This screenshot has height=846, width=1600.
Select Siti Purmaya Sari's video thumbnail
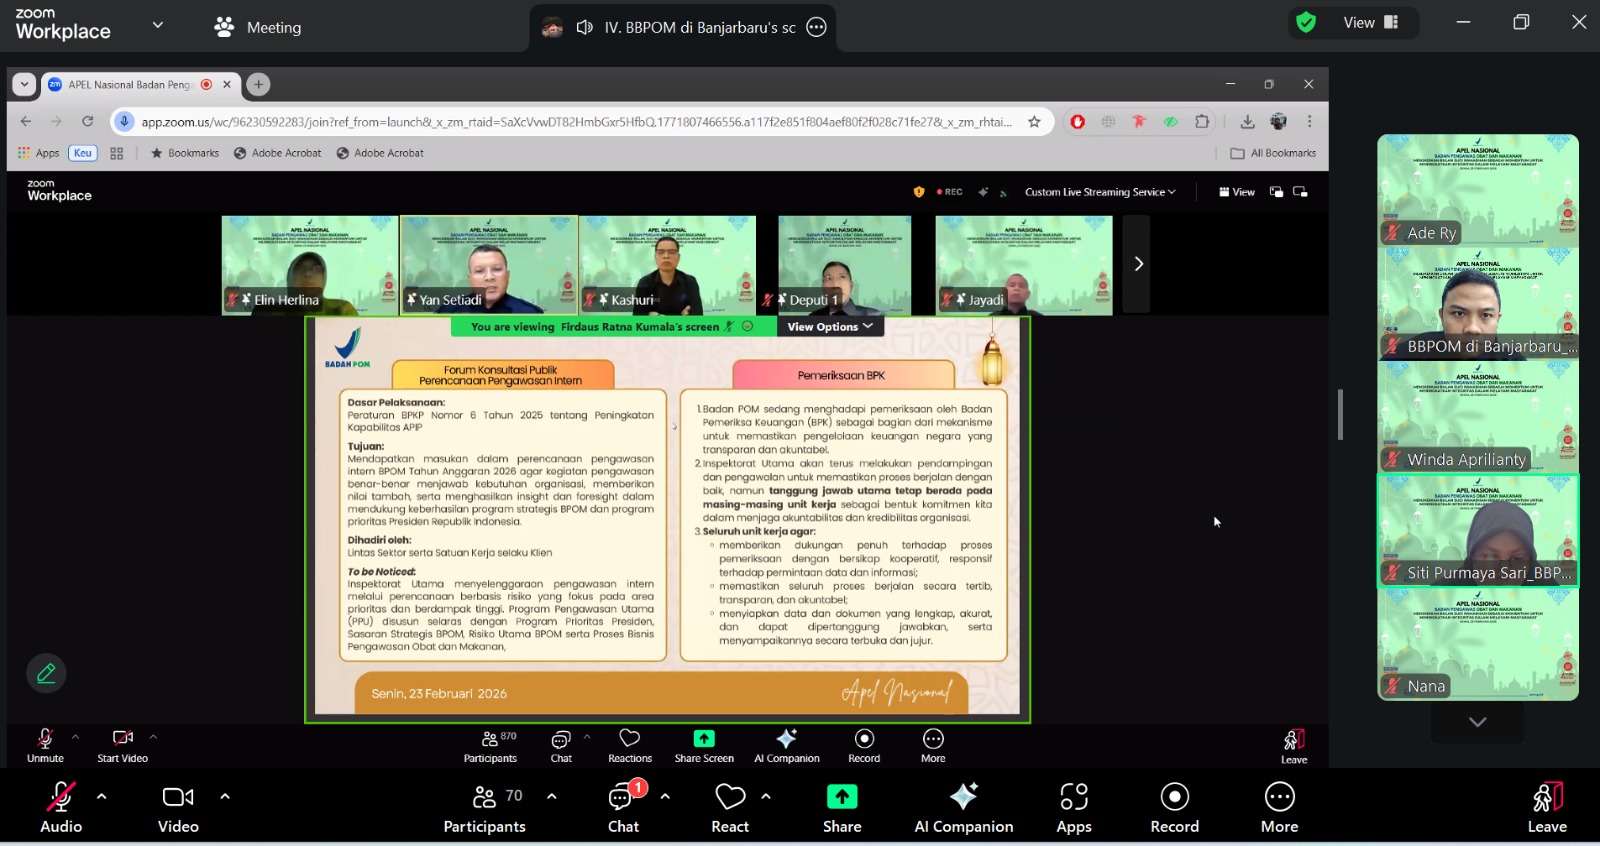click(1477, 531)
